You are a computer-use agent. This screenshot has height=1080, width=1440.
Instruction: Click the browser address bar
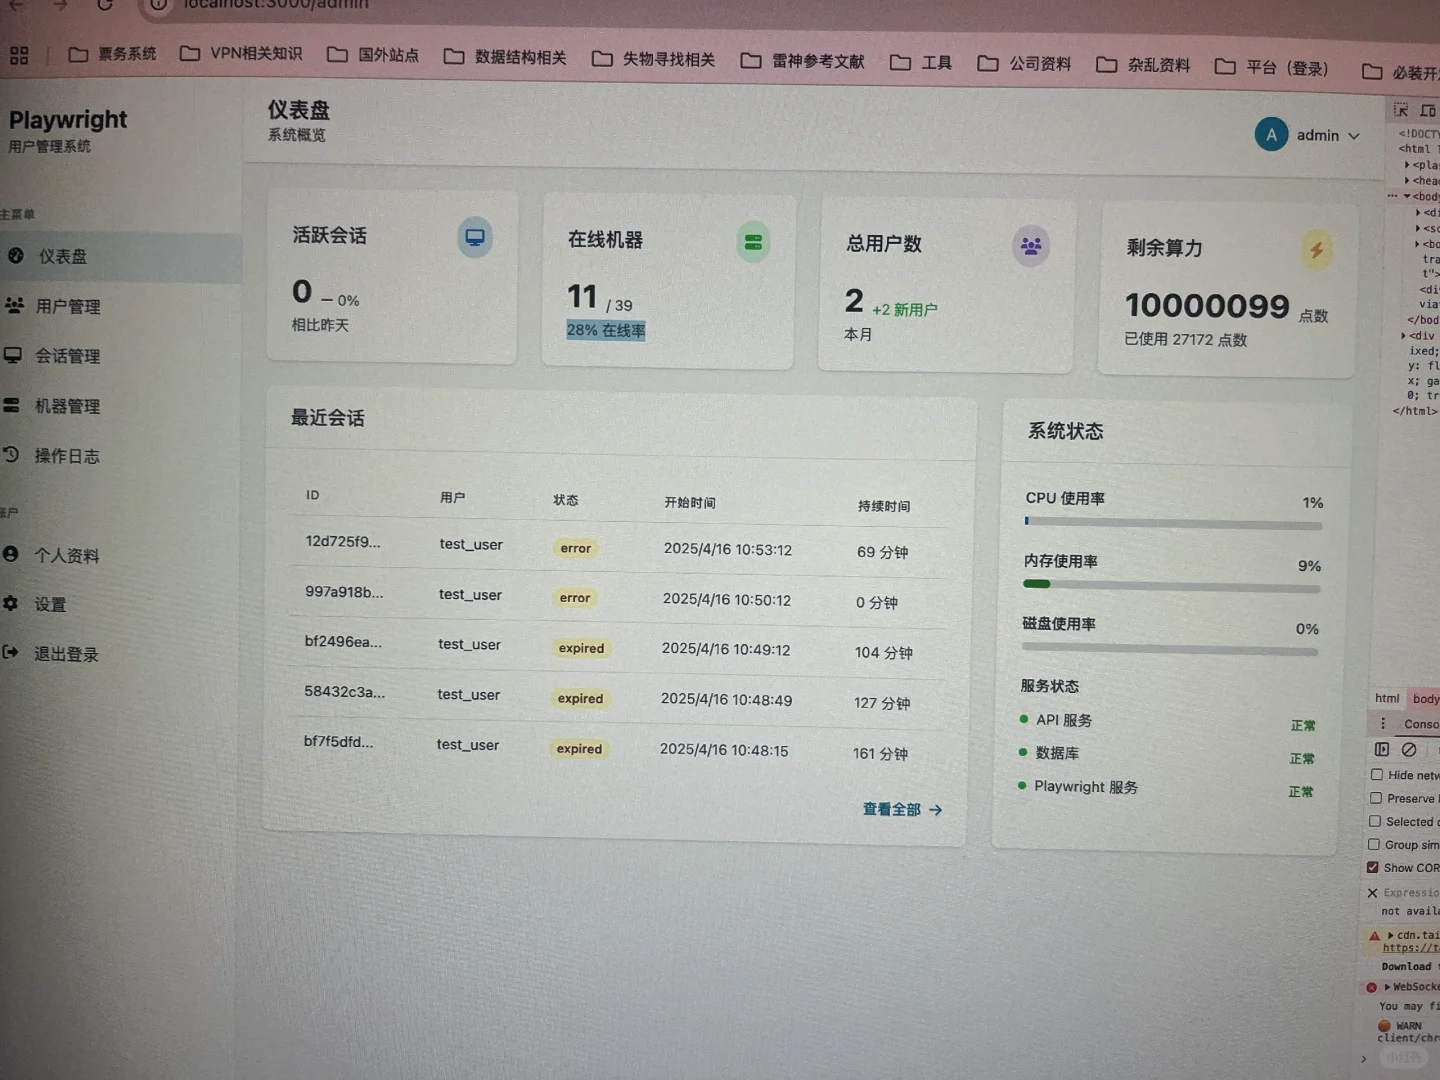coord(275,5)
